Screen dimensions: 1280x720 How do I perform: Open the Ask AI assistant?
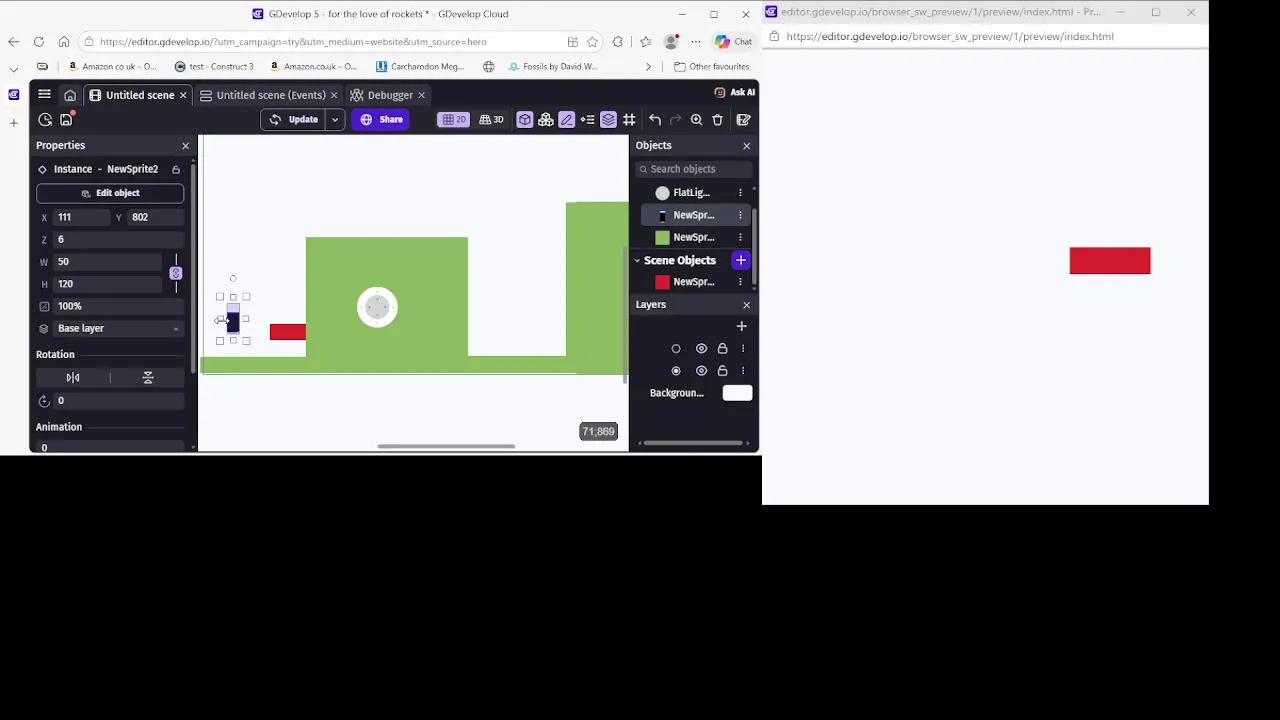click(x=735, y=92)
